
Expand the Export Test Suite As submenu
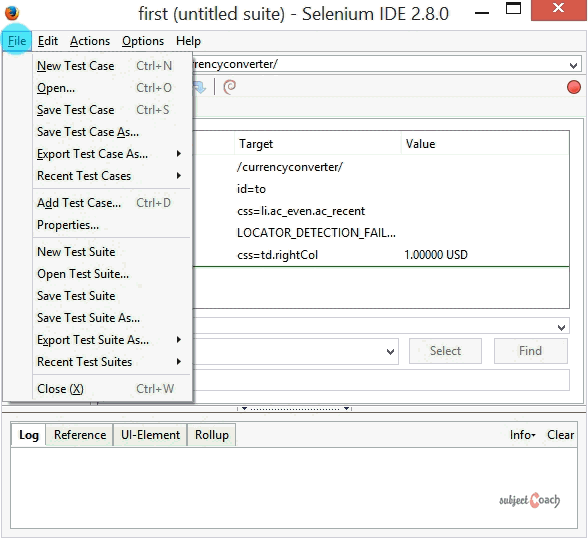tap(112, 340)
